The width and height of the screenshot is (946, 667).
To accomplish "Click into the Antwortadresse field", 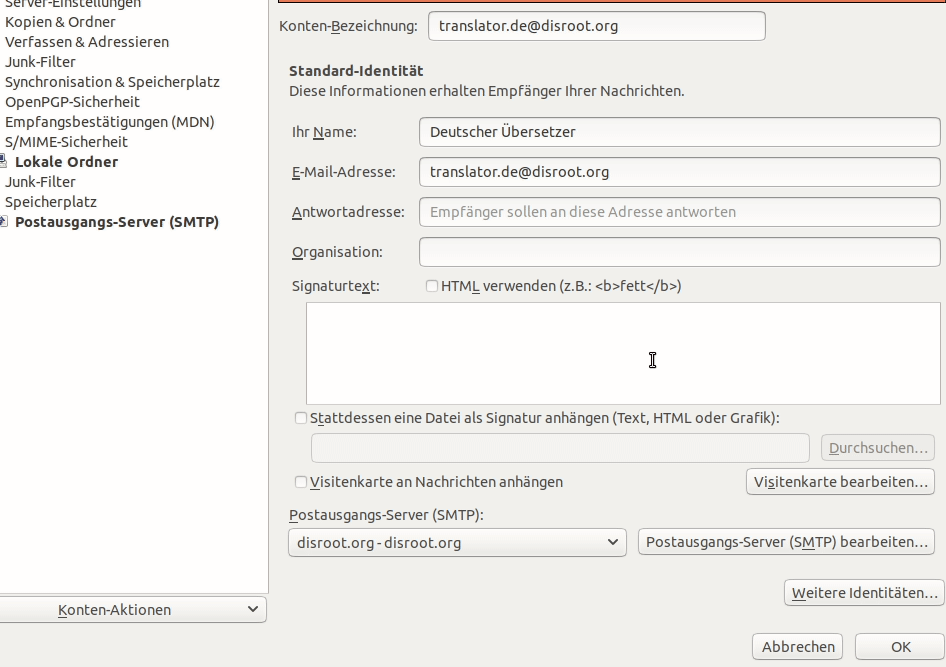I will [679, 212].
